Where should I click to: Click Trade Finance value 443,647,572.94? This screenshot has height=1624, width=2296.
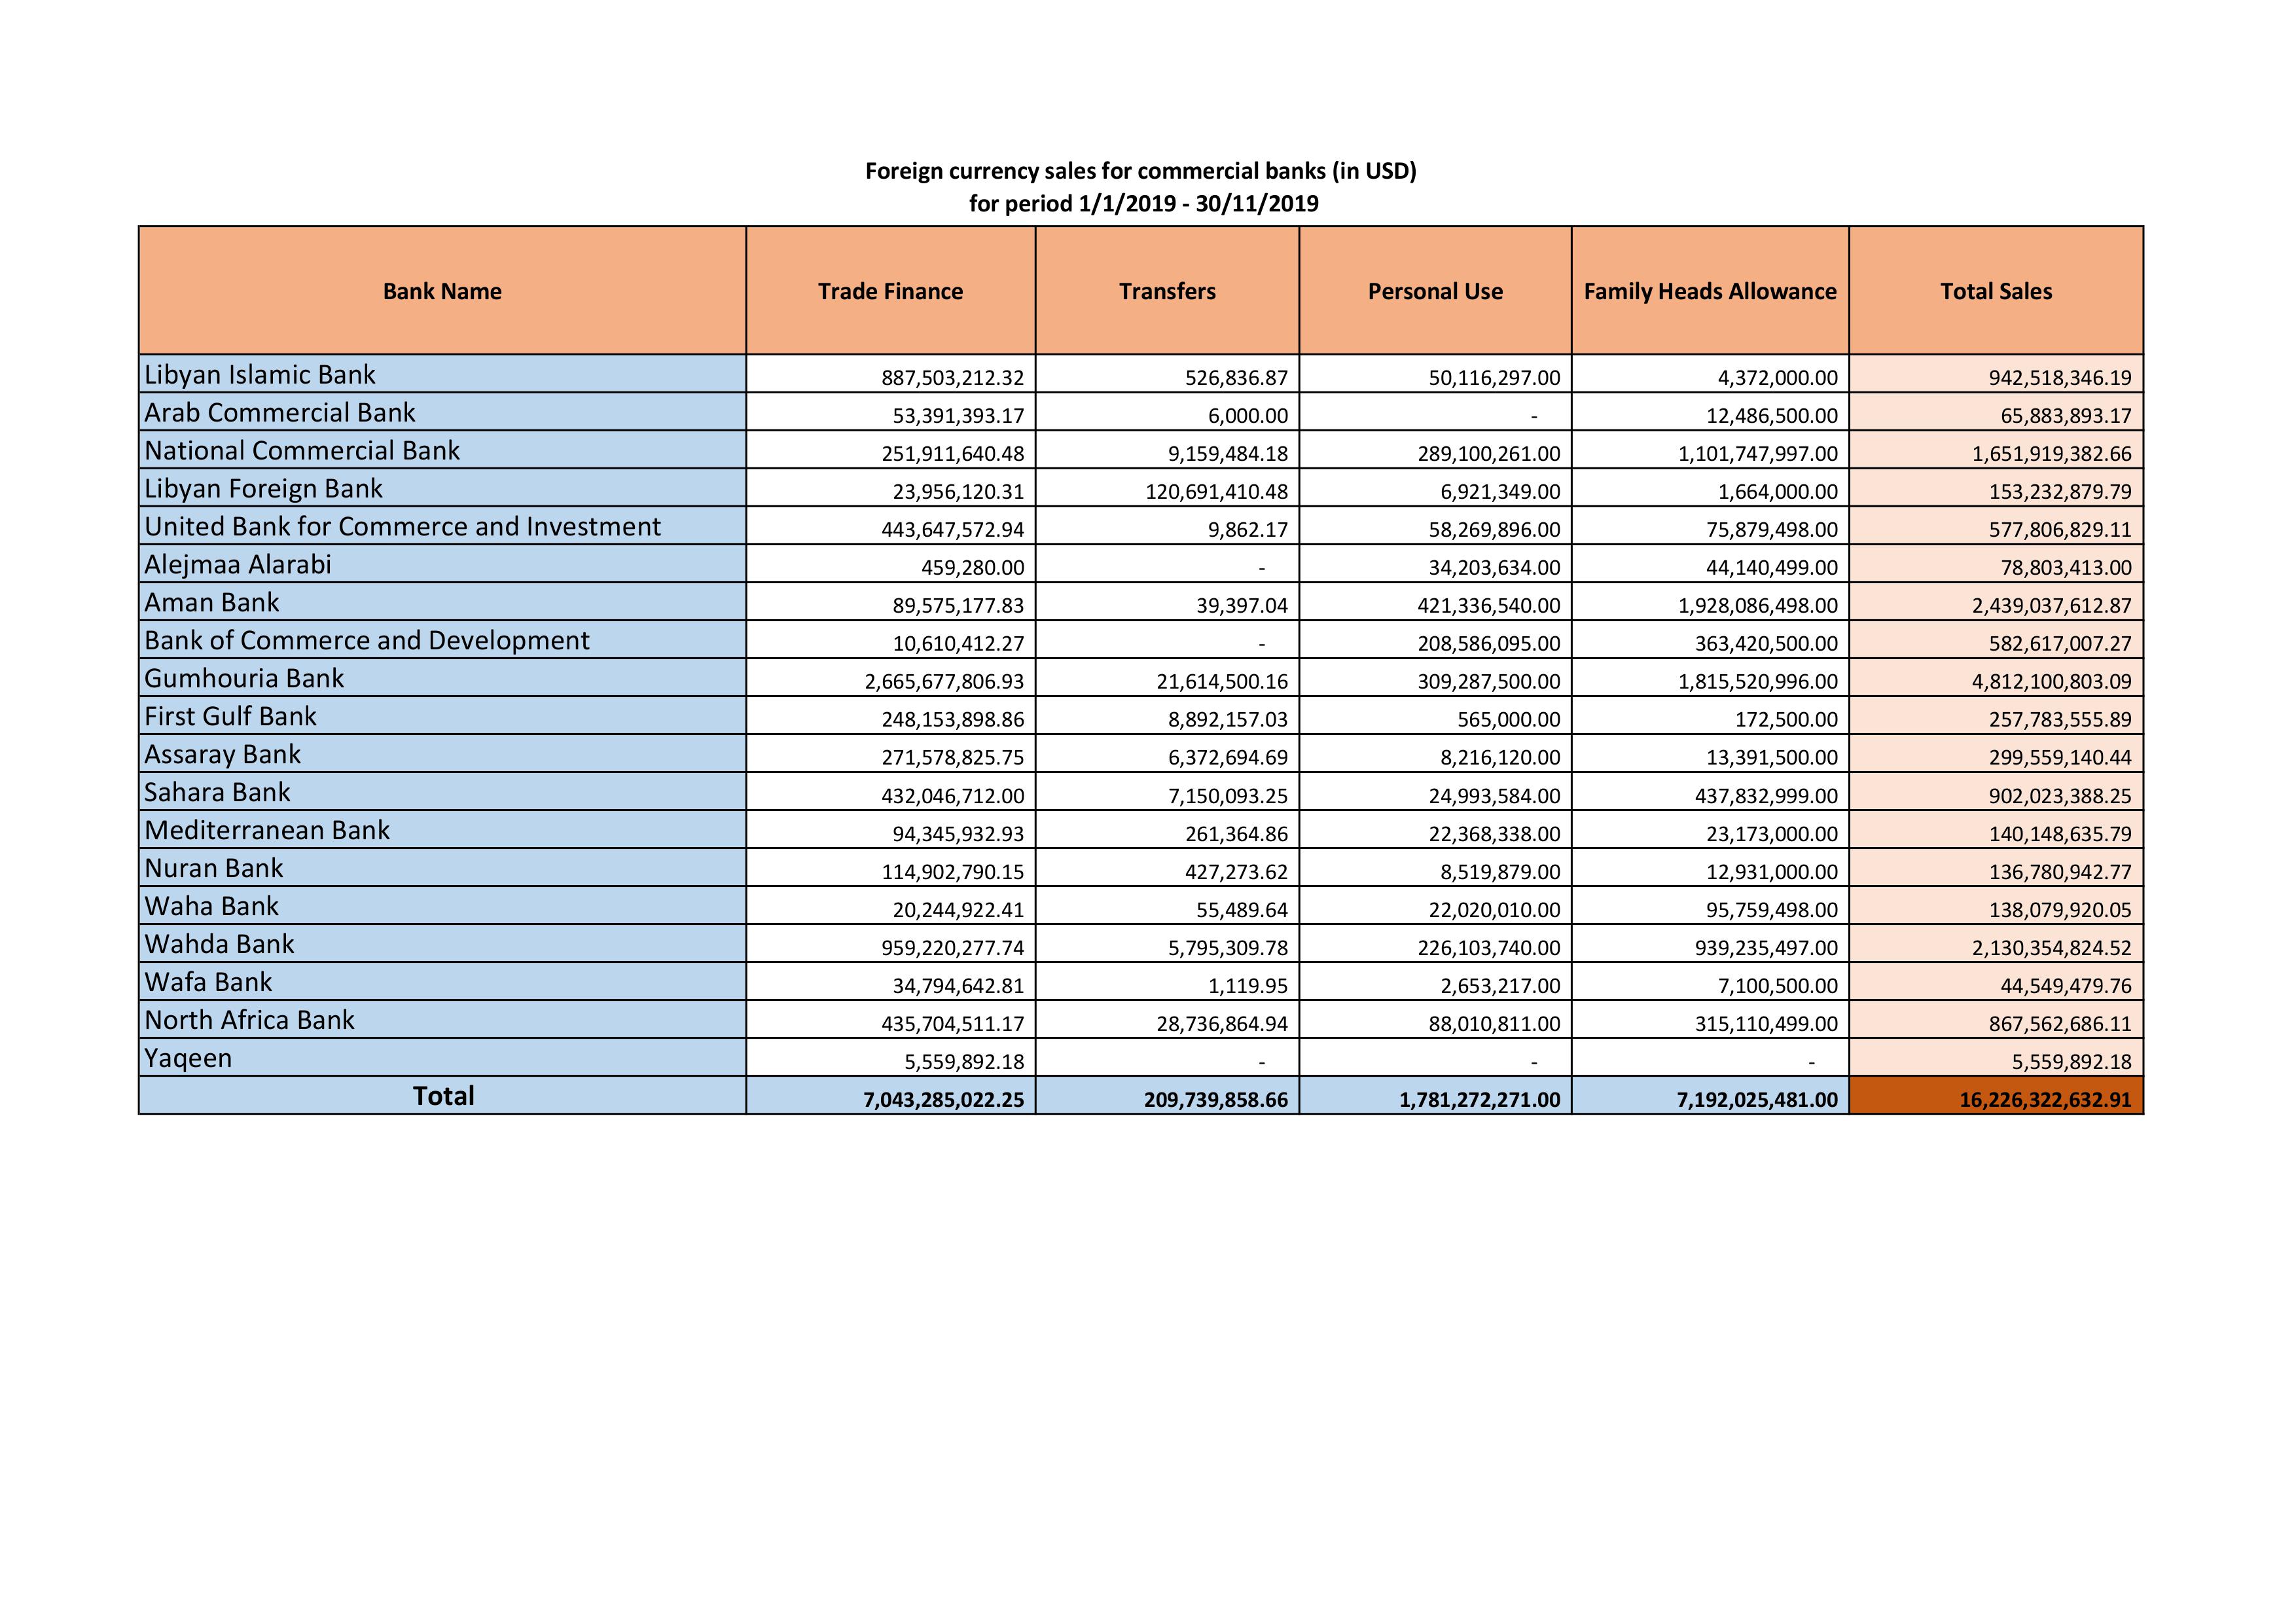coord(953,530)
